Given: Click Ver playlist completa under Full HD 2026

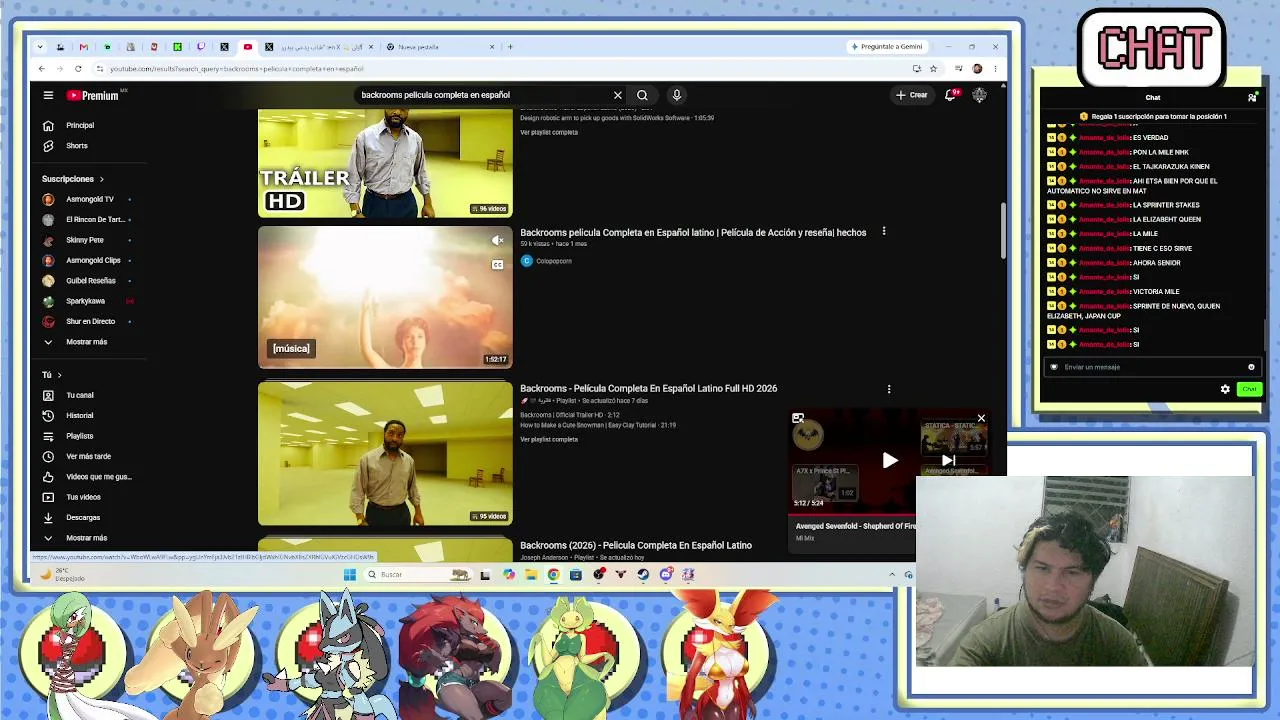Looking at the screenshot, I should coord(549,439).
